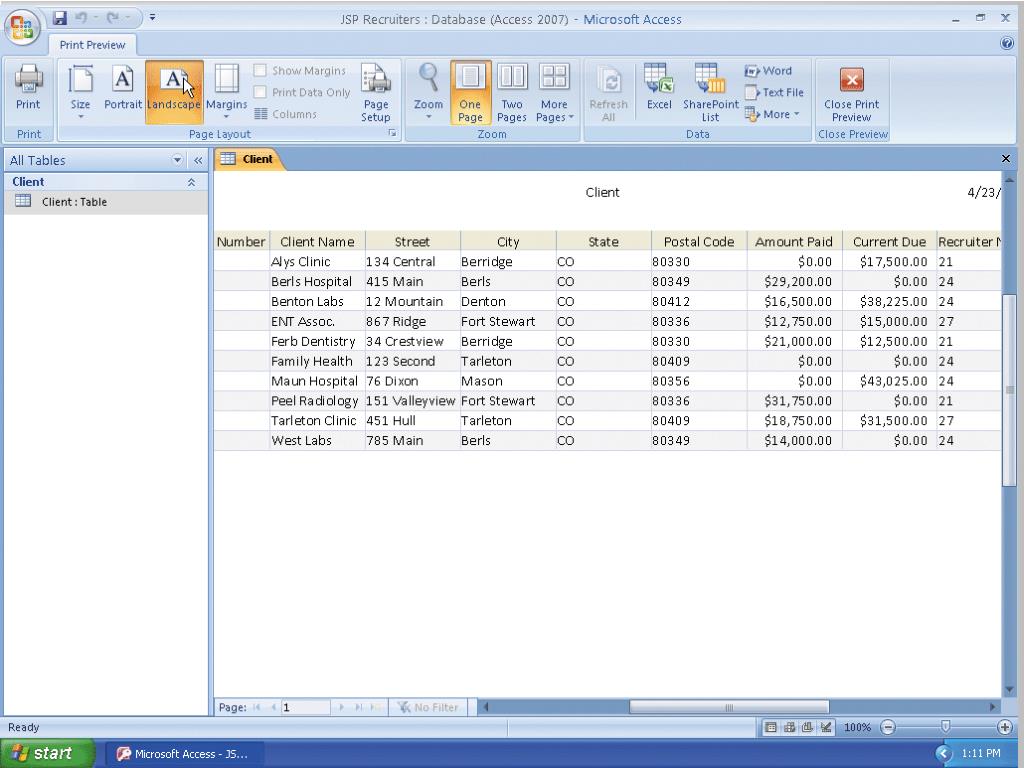
Task: Go to the next page of preview
Action: [340, 707]
